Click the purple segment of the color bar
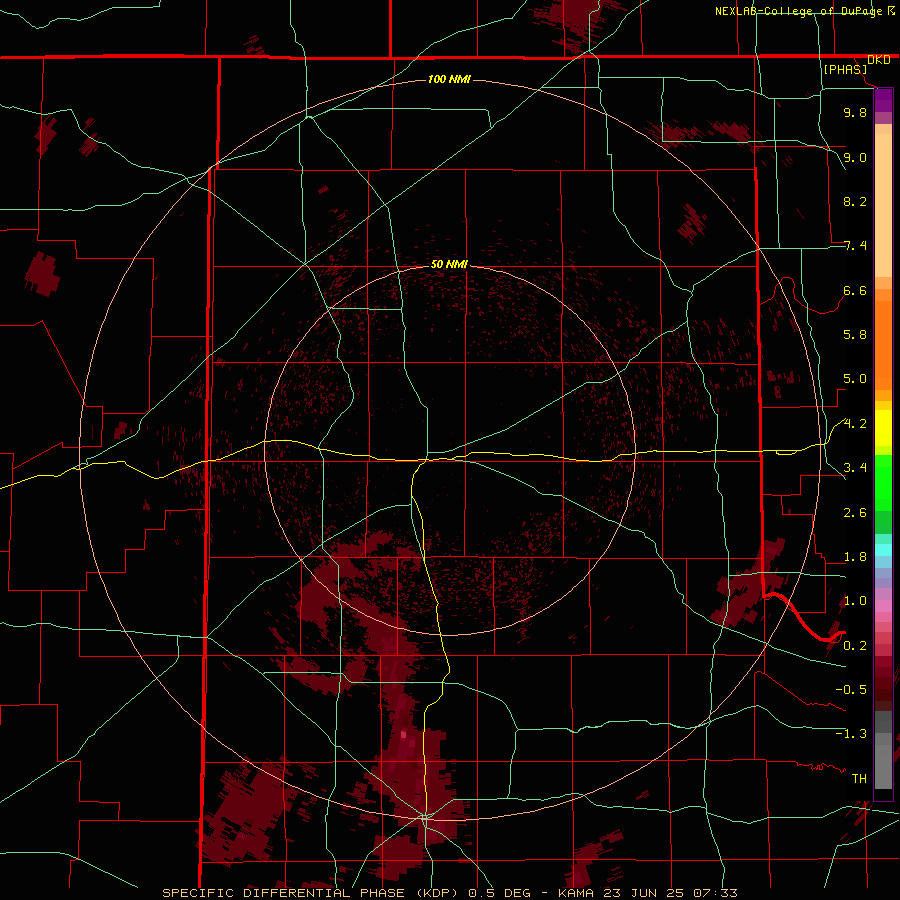 click(x=883, y=100)
